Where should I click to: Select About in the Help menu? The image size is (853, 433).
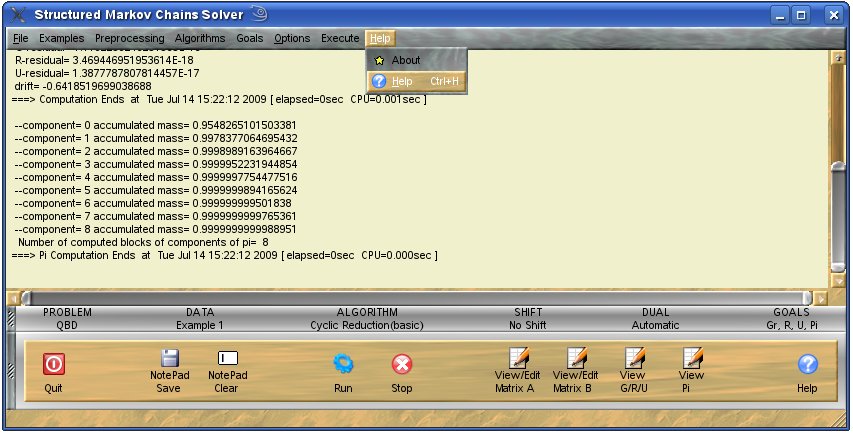[406, 60]
